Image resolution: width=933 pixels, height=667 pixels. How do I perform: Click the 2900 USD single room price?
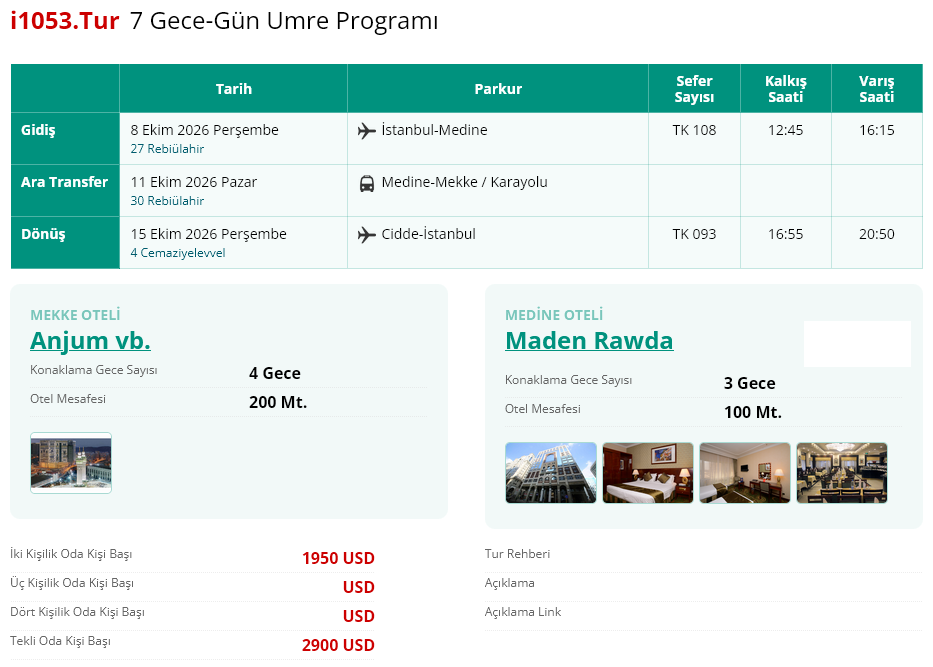pyautogui.click(x=338, y=645)
